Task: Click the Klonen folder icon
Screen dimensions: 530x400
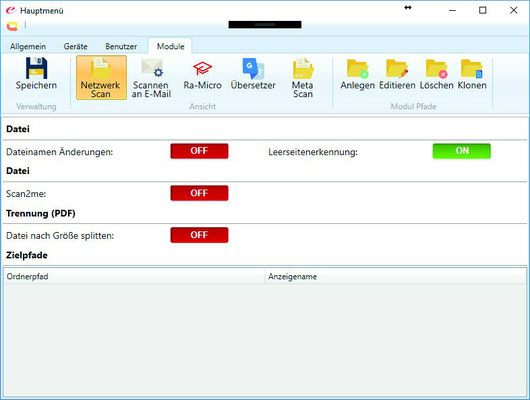Action: coord(472,69)
